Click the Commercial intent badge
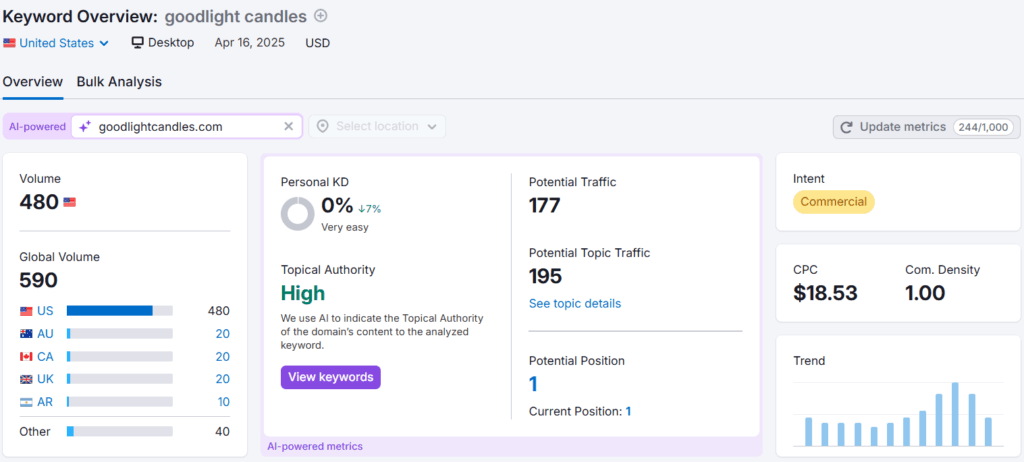 pyautogui.click(x=833, y=202)
